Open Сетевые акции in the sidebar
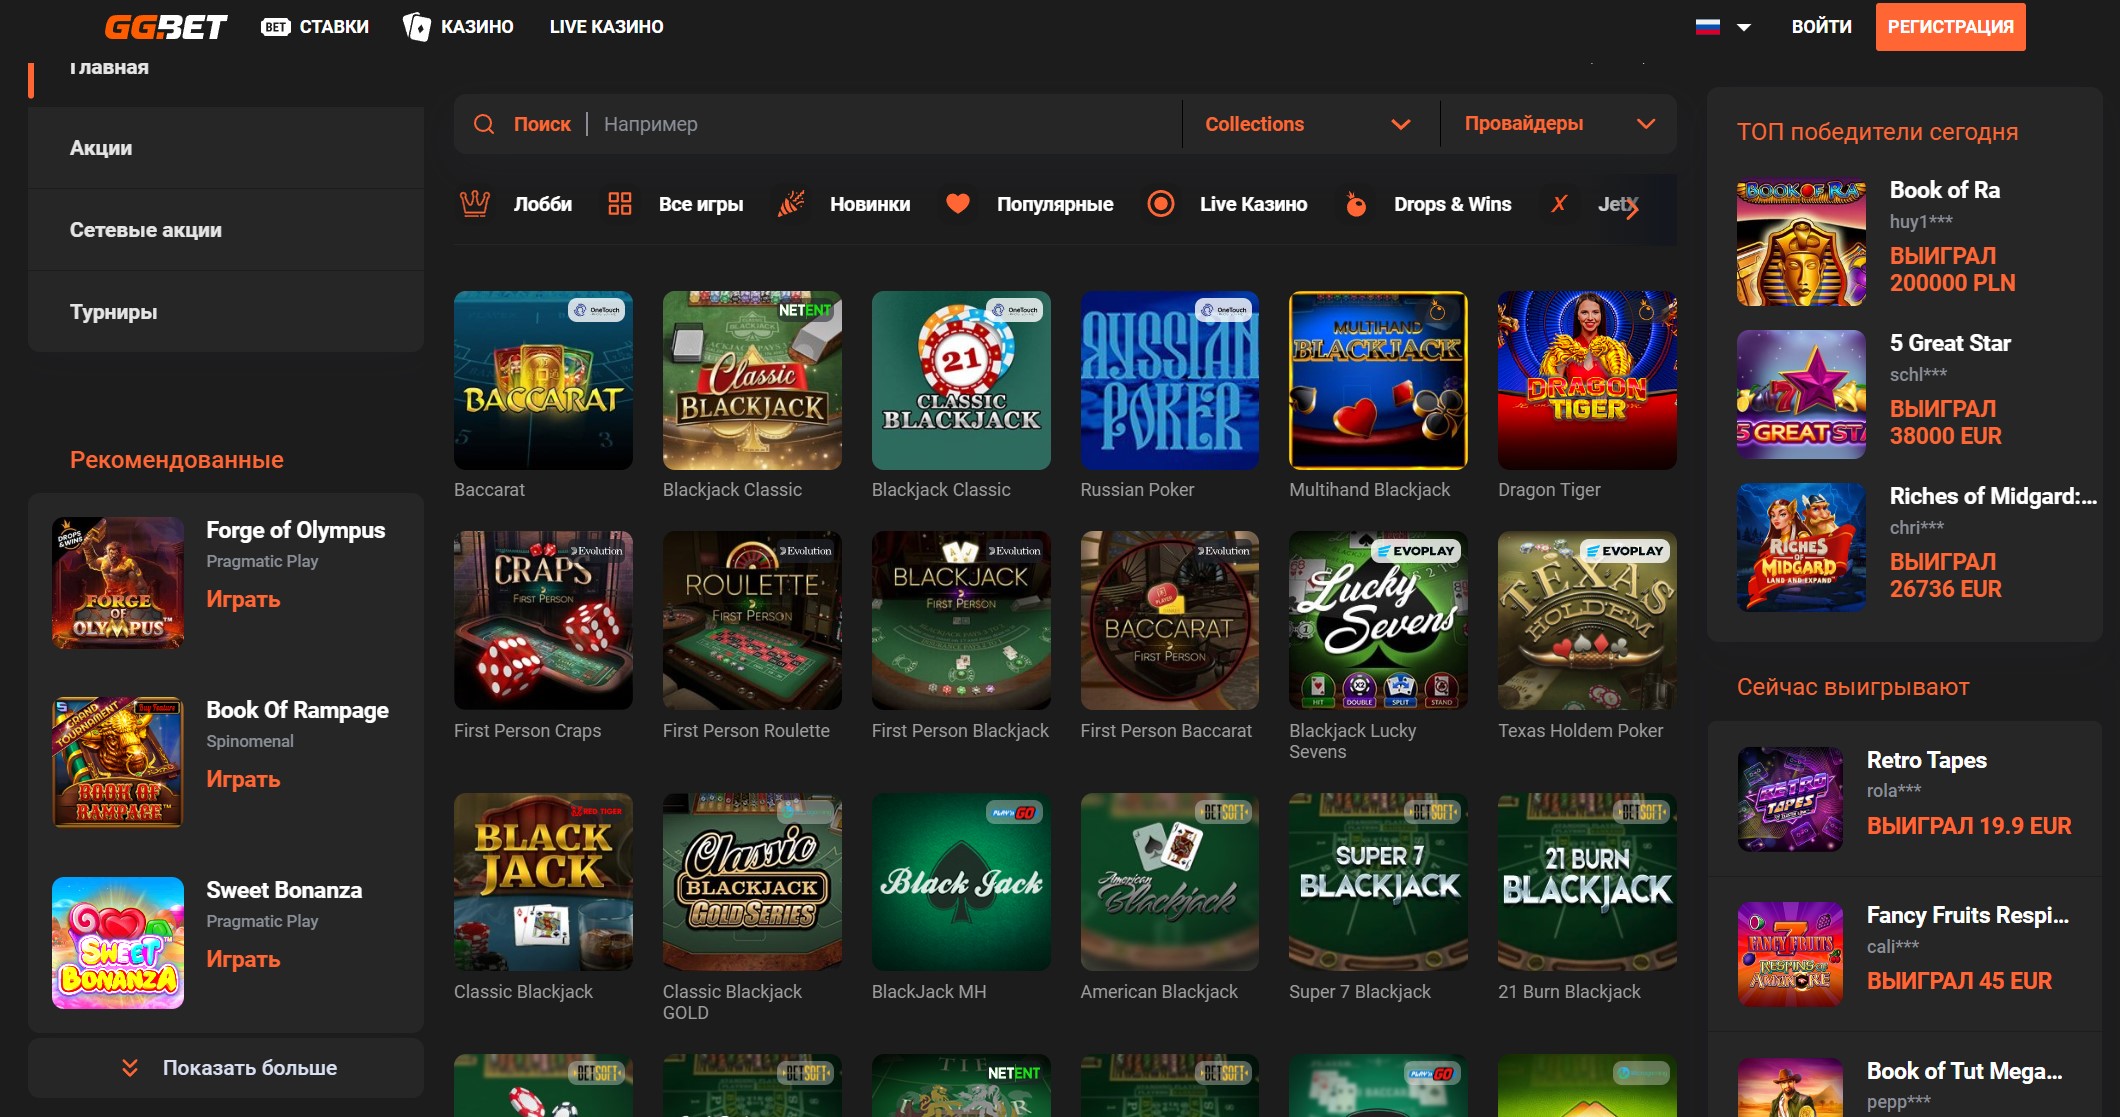This screenshot has height=1117, width=2120. [226, 230]
